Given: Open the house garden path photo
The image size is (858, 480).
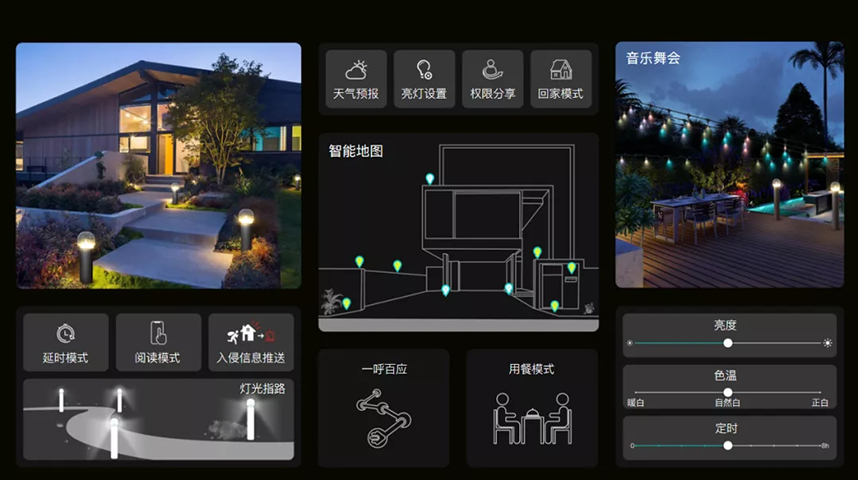Looking at the screenshot, I should 159,166.
